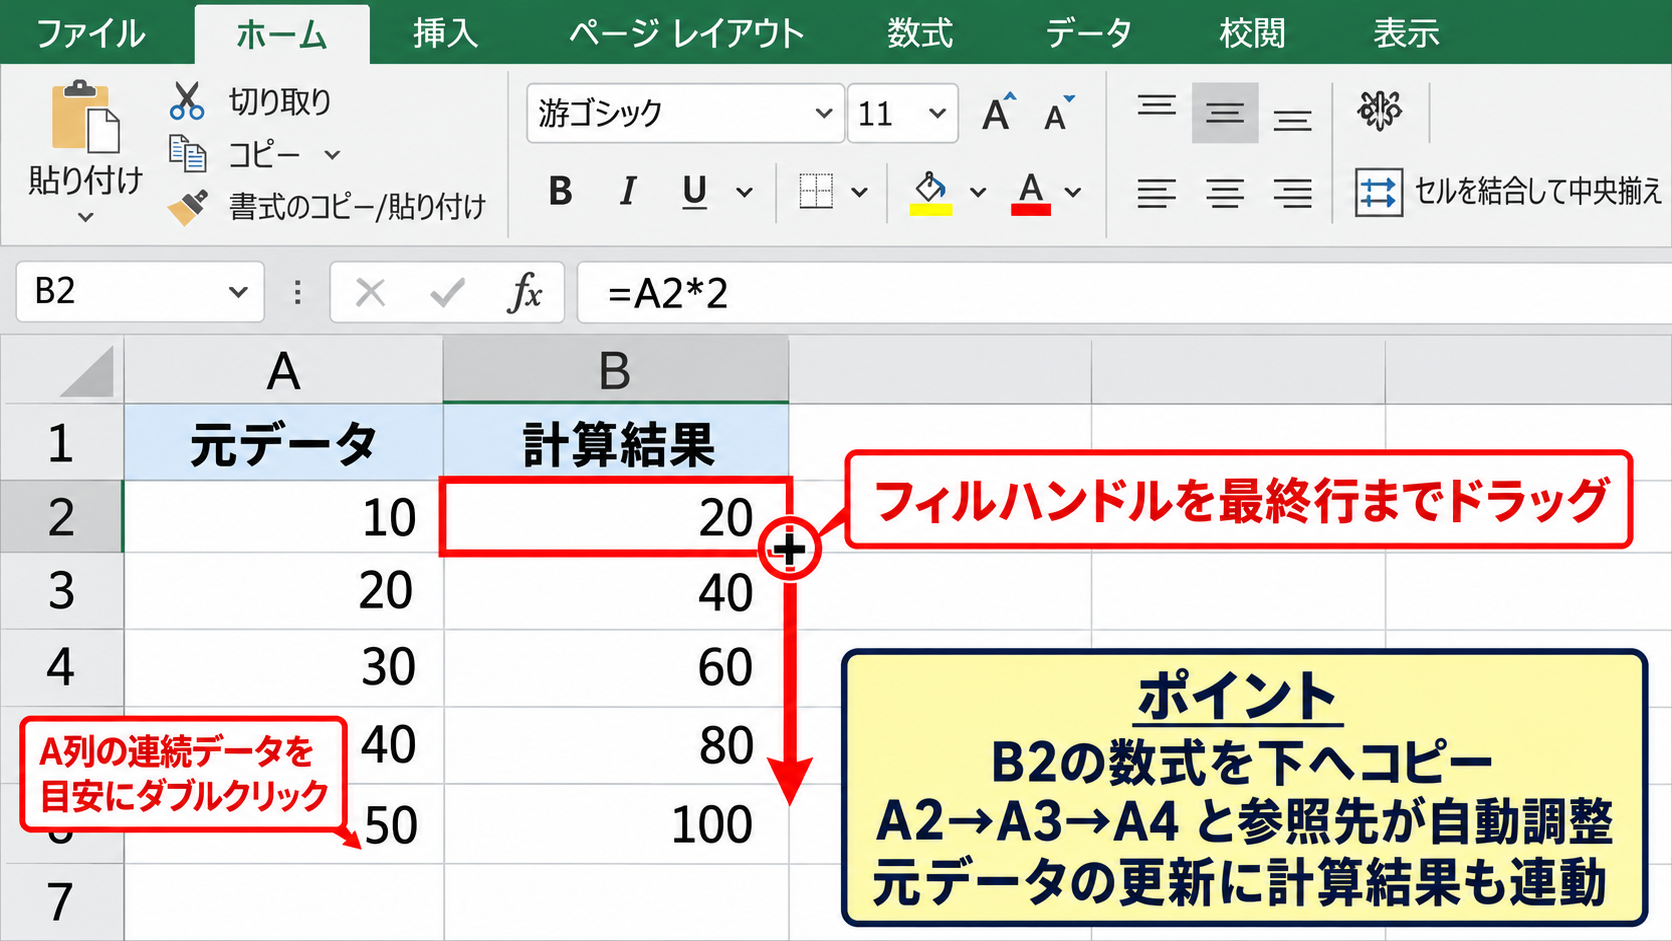Click the Cut (切り取り) scissors icon
1672x941 pixels.
click(186, 101)
